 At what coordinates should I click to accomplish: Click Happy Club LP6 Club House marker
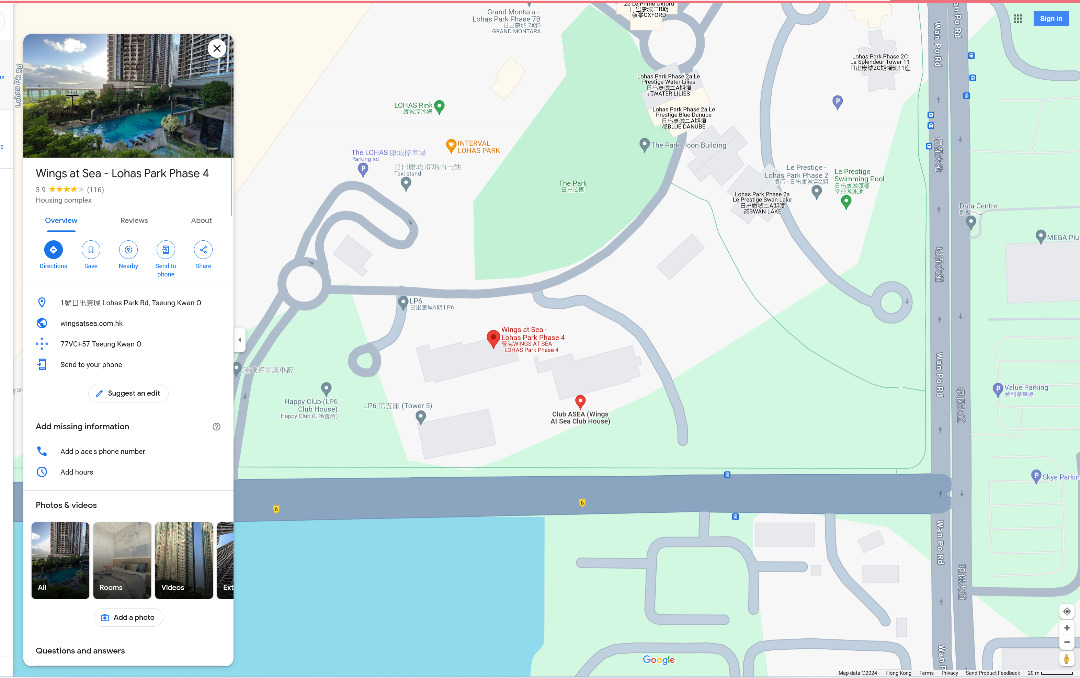[326, 389]
